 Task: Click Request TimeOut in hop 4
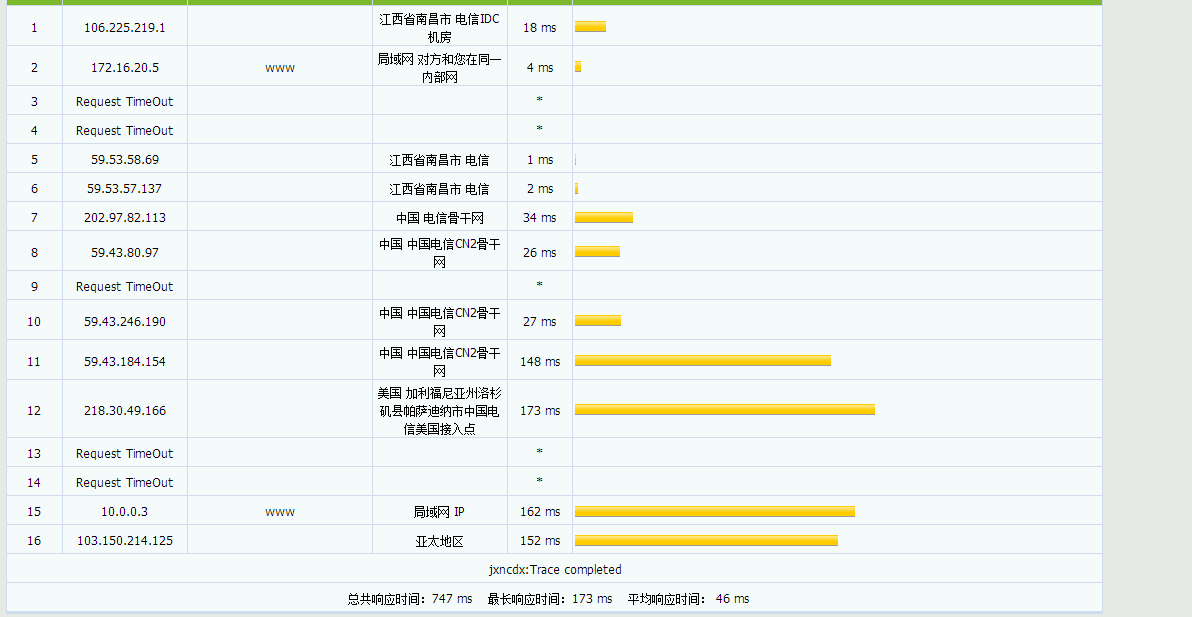125,130
